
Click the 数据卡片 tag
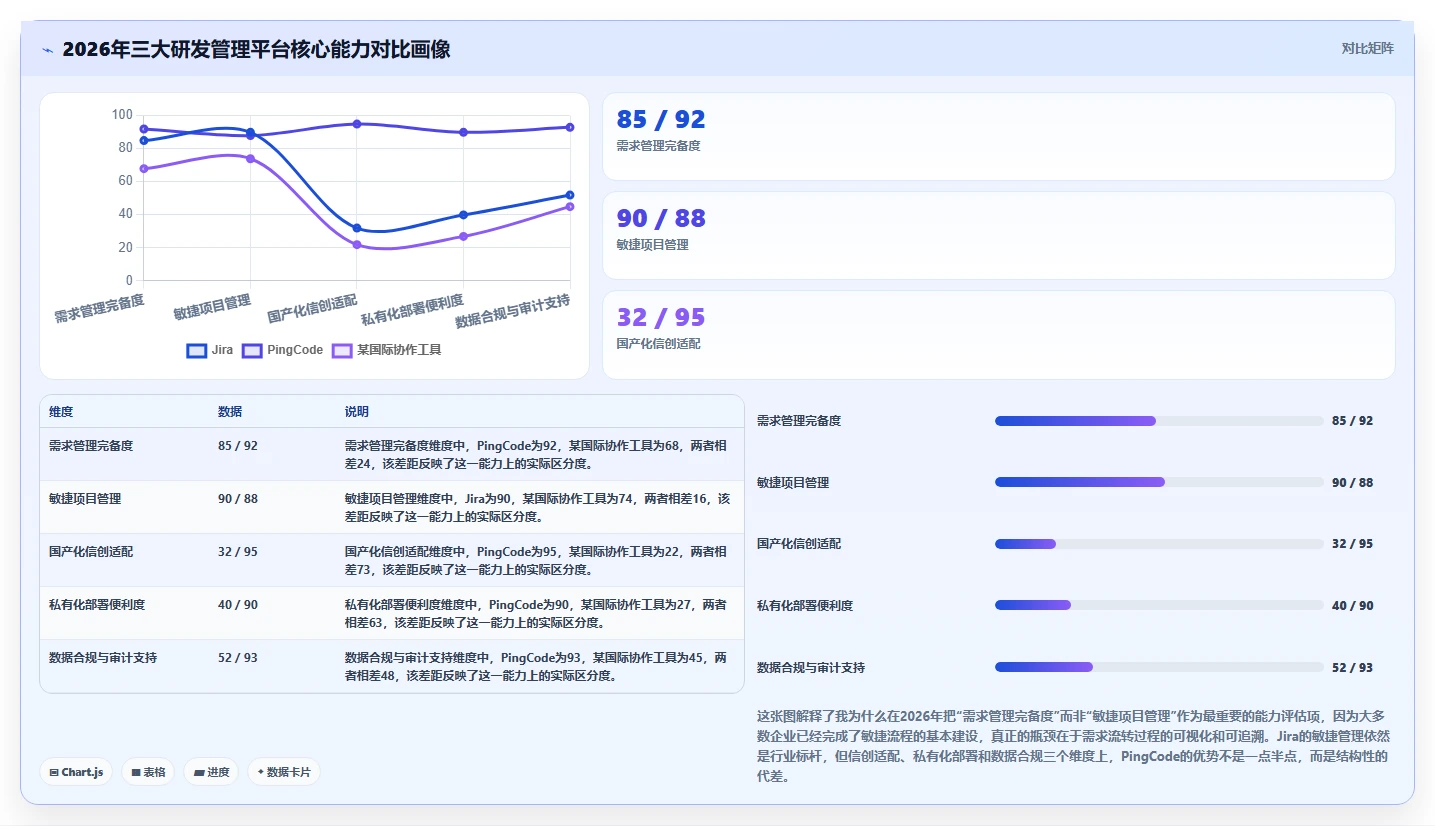click(x=284, y=772)
